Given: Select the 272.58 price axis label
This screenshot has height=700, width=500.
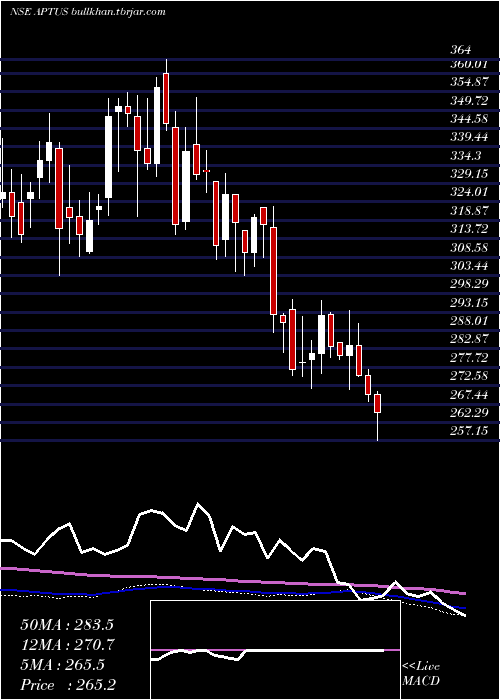Looking at the screenshot, I should pyautogui.click(x=469, y=376).
